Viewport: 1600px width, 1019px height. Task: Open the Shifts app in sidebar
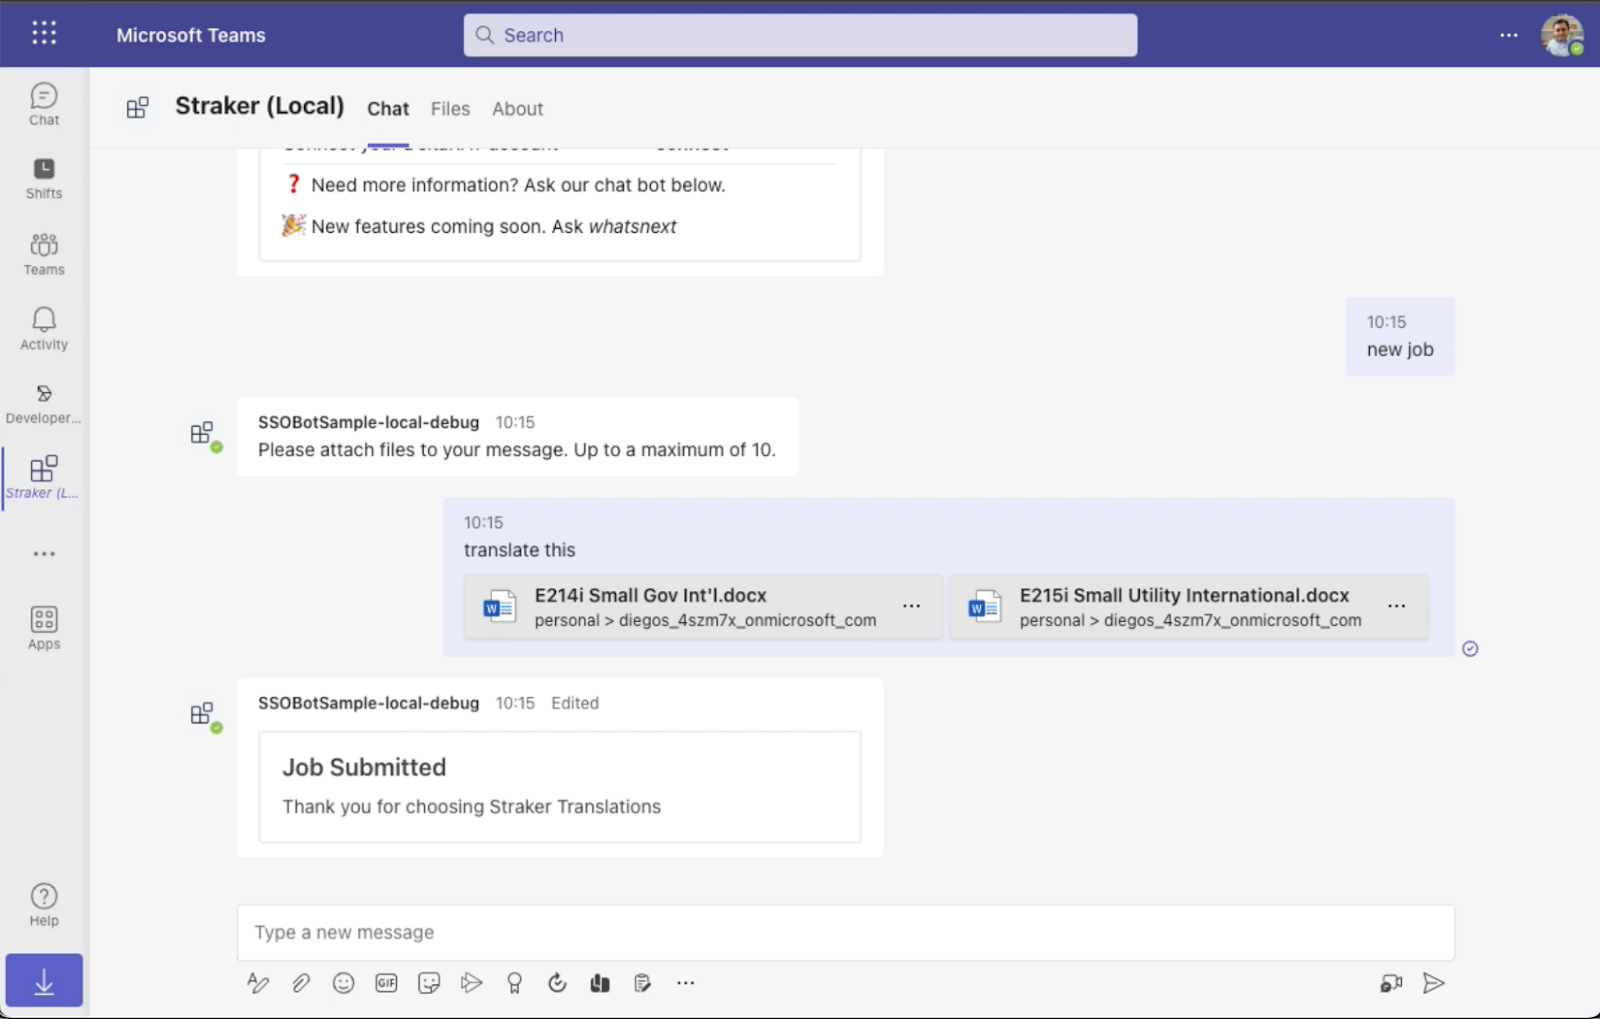click(44, 179)
